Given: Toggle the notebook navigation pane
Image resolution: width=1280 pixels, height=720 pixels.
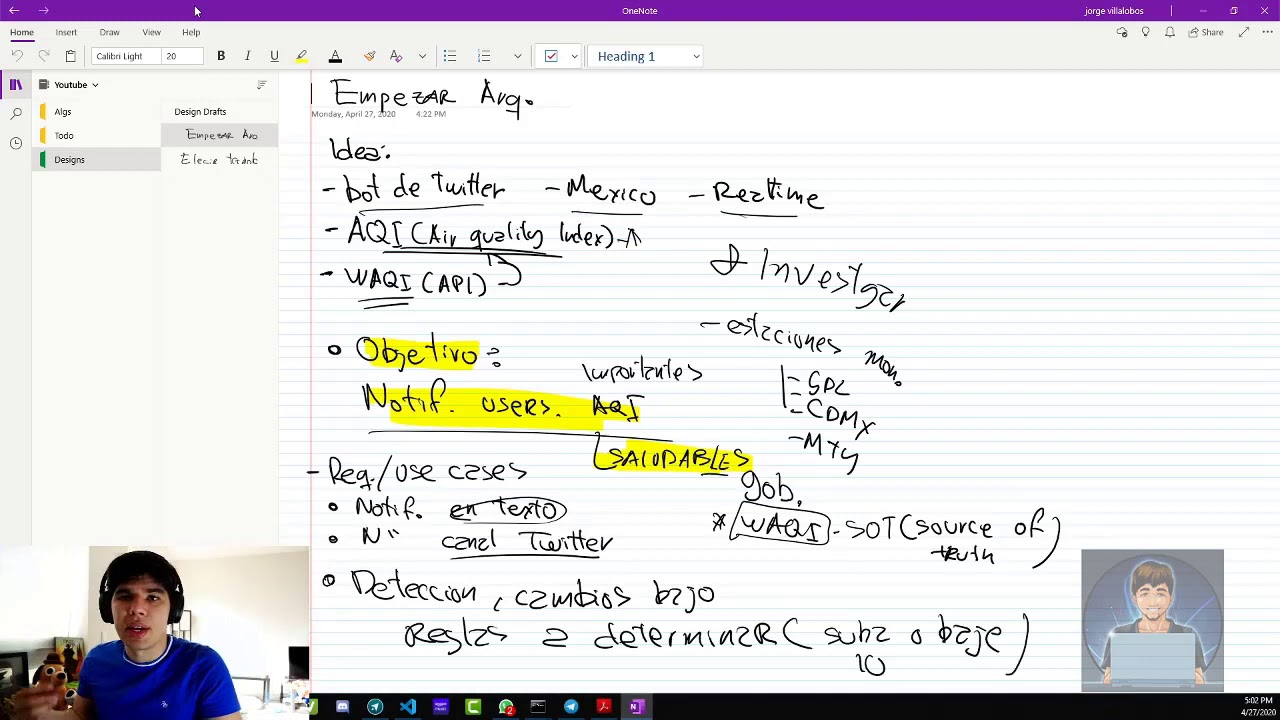Looking at the screenshot, I should [16, 85].
